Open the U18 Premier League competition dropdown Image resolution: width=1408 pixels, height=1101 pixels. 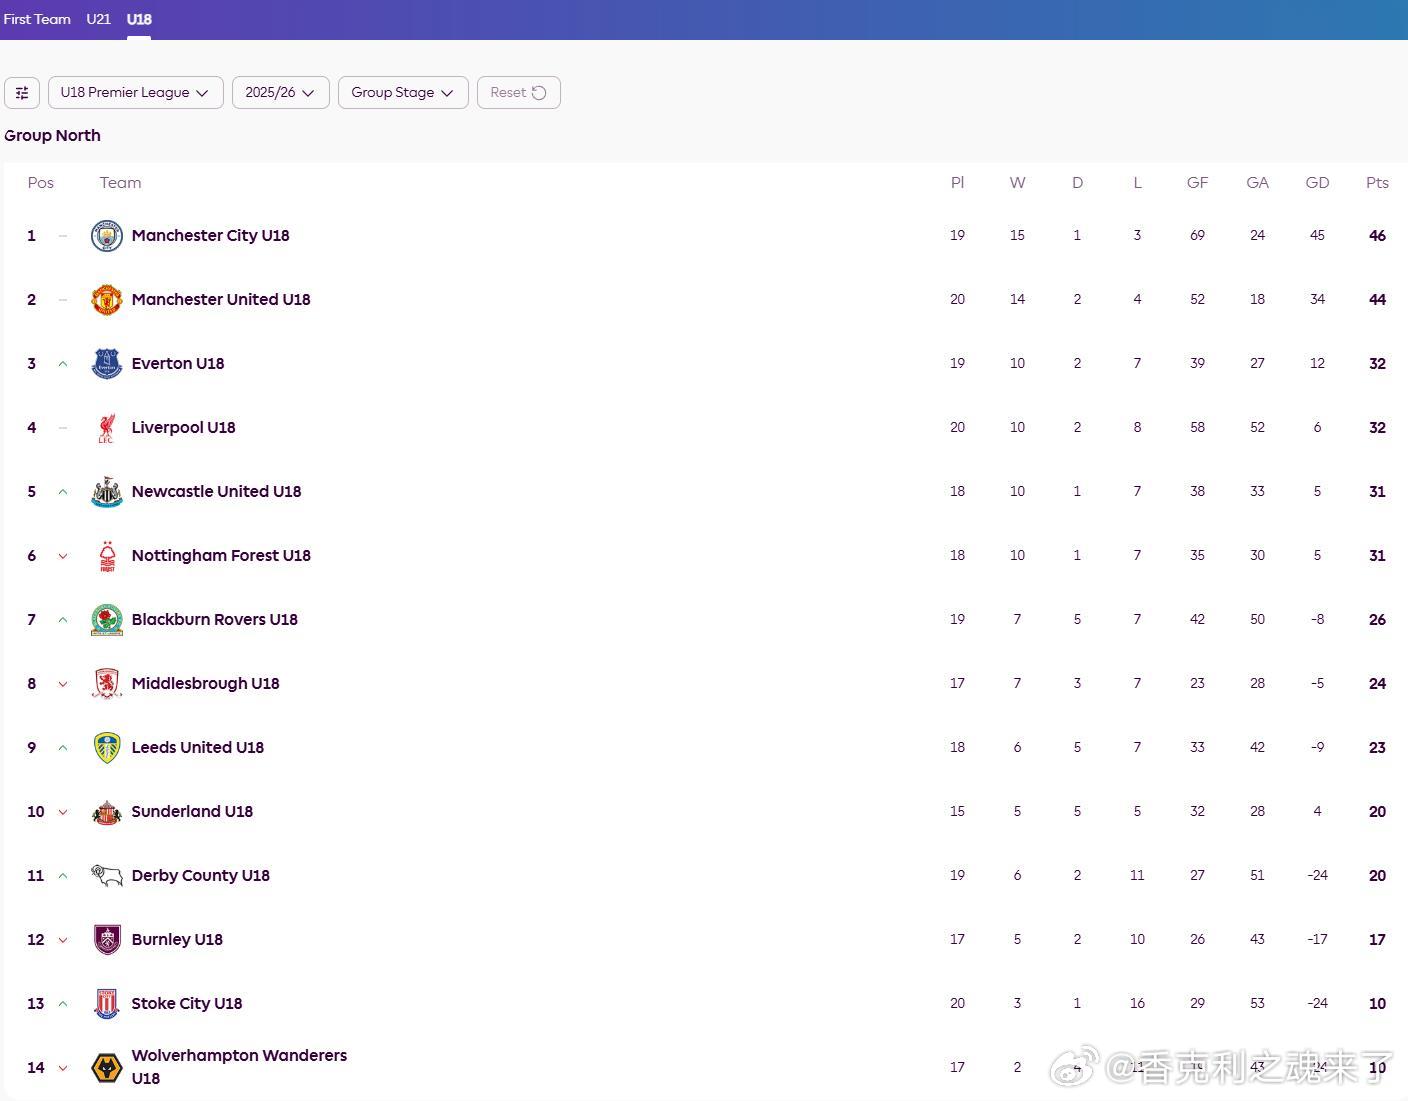[x=136, y=93]
